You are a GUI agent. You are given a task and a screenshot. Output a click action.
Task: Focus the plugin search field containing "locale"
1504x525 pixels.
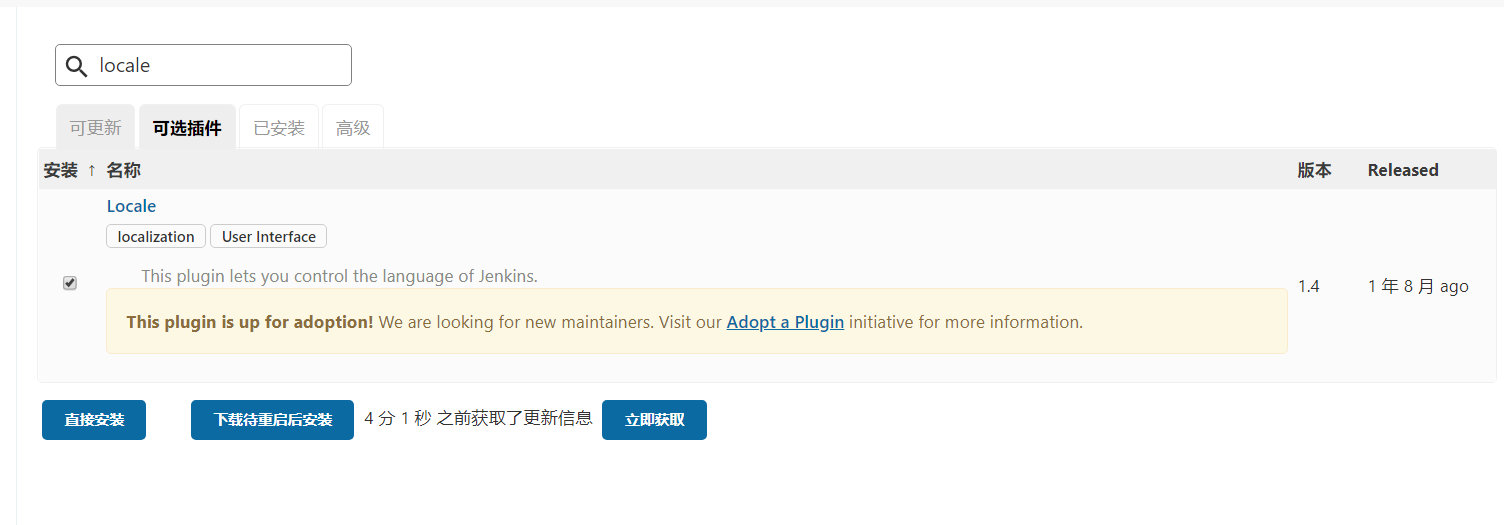(x=220, y=66)
